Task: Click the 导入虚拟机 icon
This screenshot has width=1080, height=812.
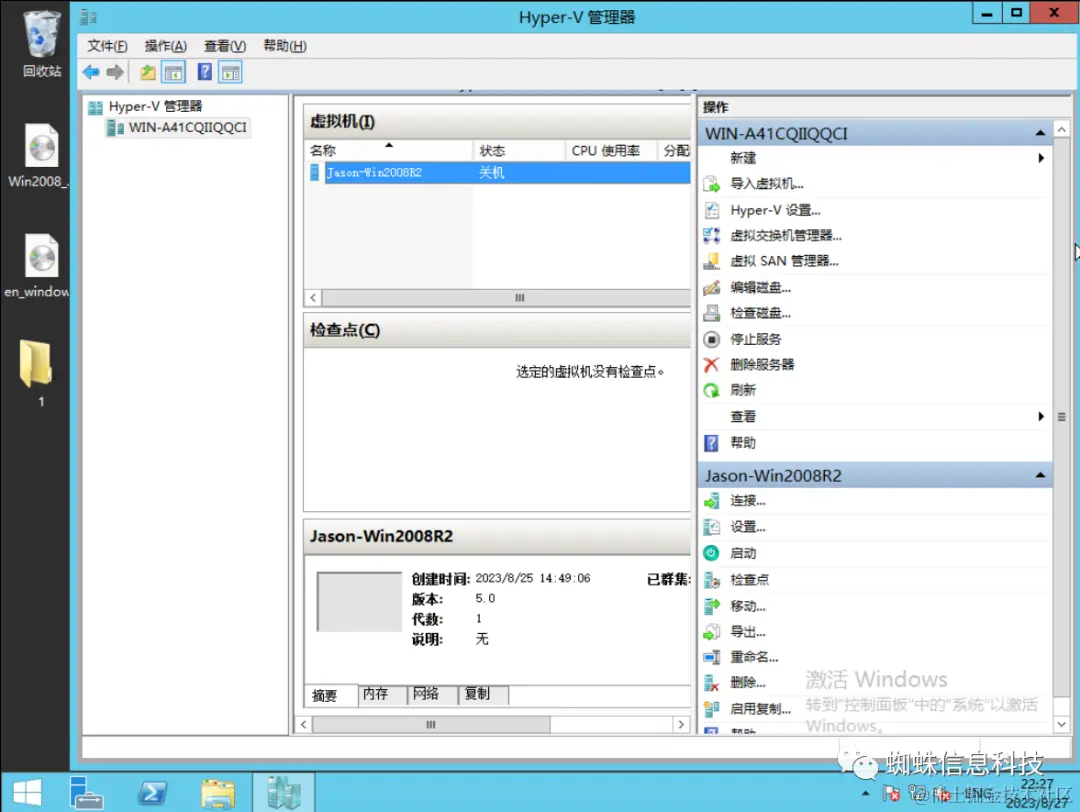Action: coord(712,184)
